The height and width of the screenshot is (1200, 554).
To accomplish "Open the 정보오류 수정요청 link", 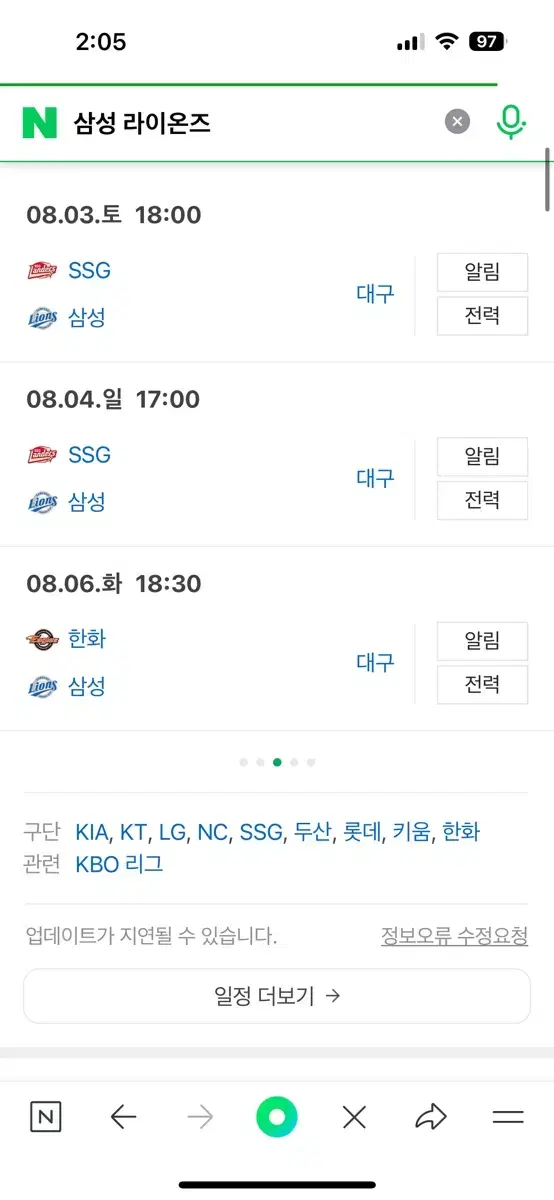I will click(454, 936).
